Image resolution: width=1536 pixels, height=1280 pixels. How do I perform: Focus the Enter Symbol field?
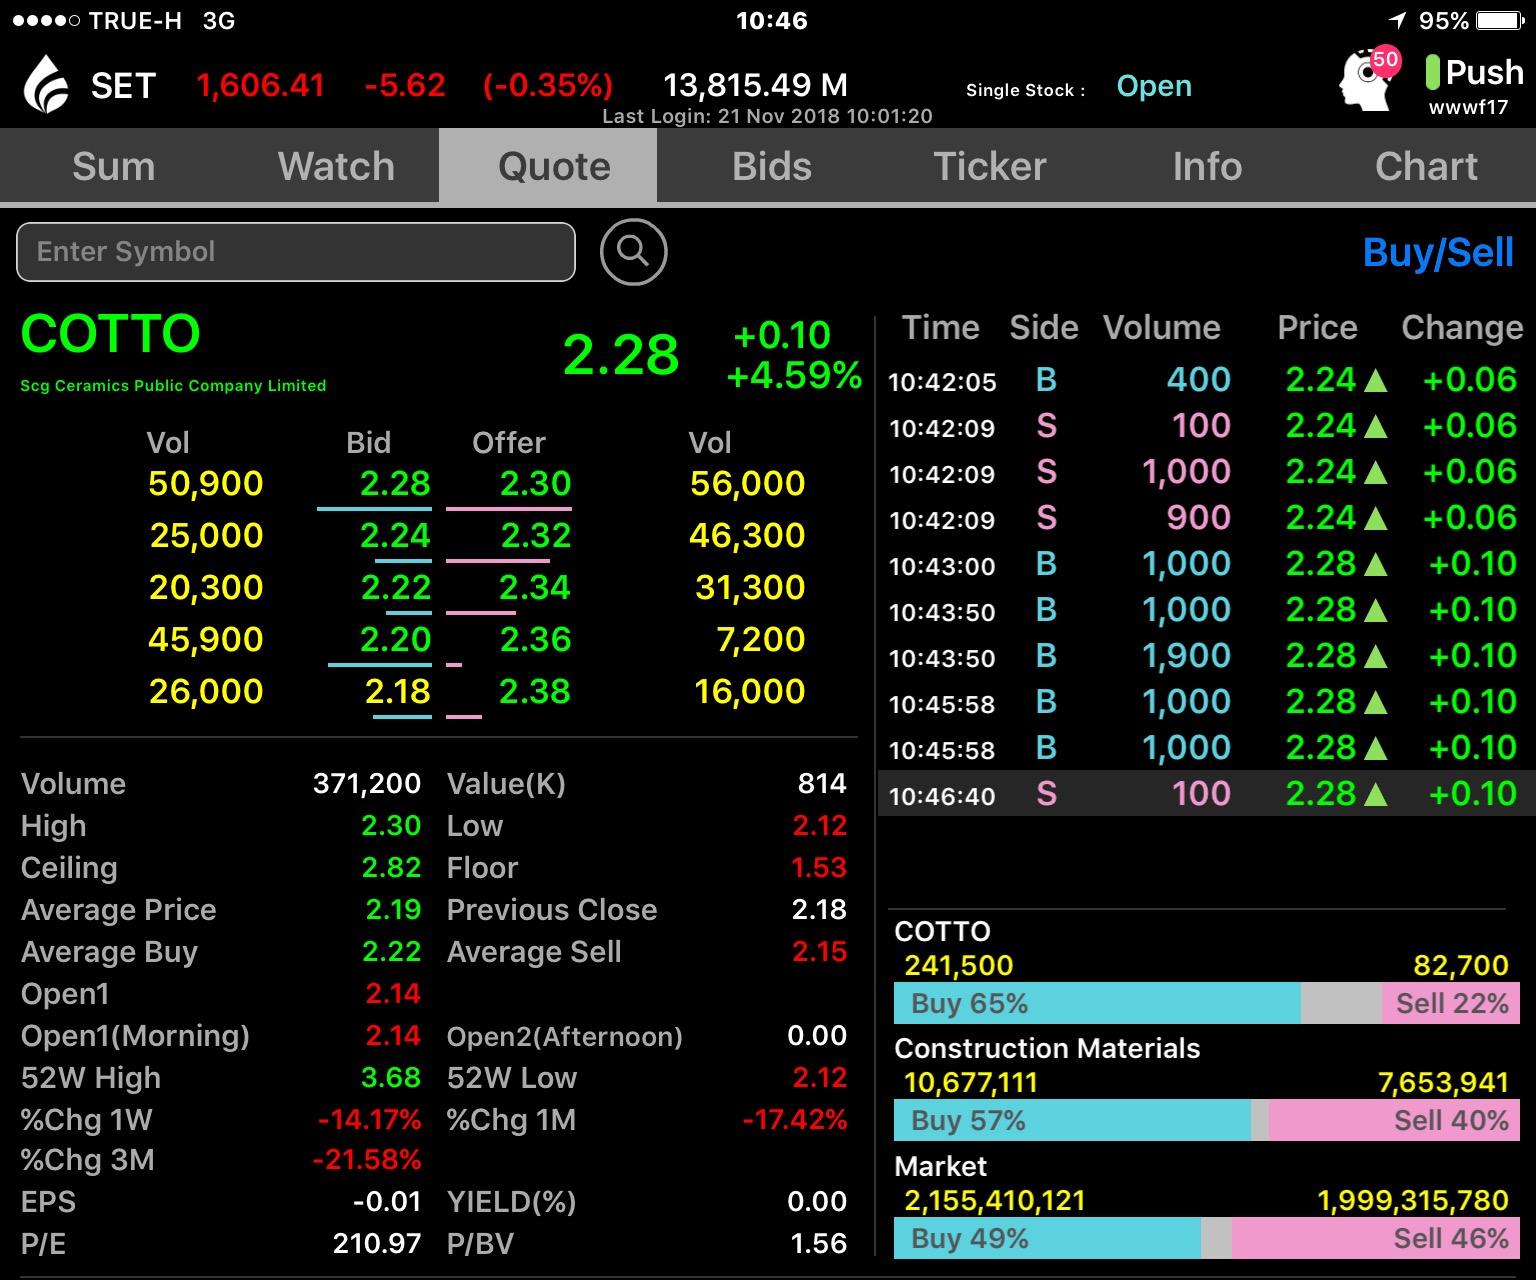(x=296, y=252)
